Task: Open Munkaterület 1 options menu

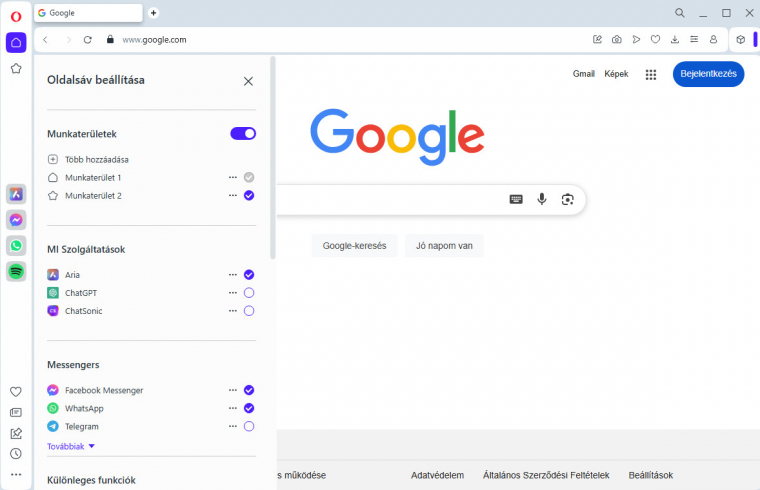Action: [x=233, y=177]
